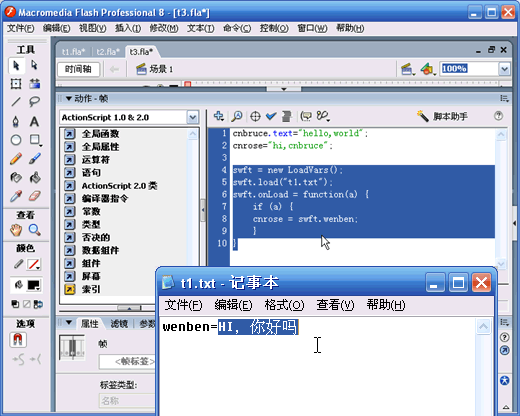Click the Notepad scroll up arrow
The height and width of the screenshot is (416, 520).
point(483,326)
